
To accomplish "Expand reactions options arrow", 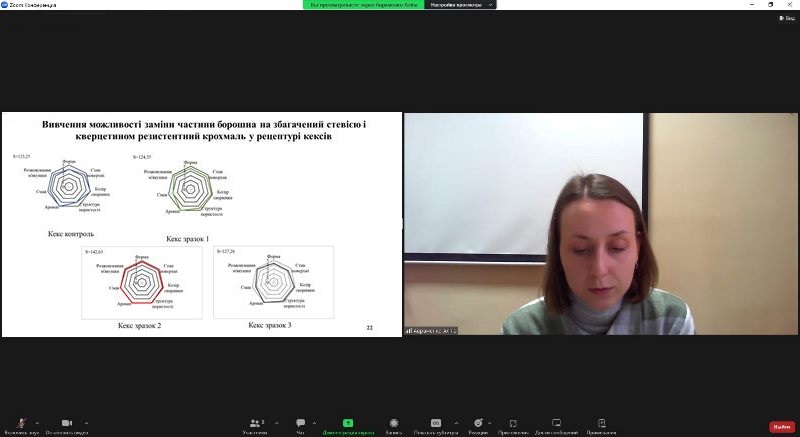I will pos(490,423).
